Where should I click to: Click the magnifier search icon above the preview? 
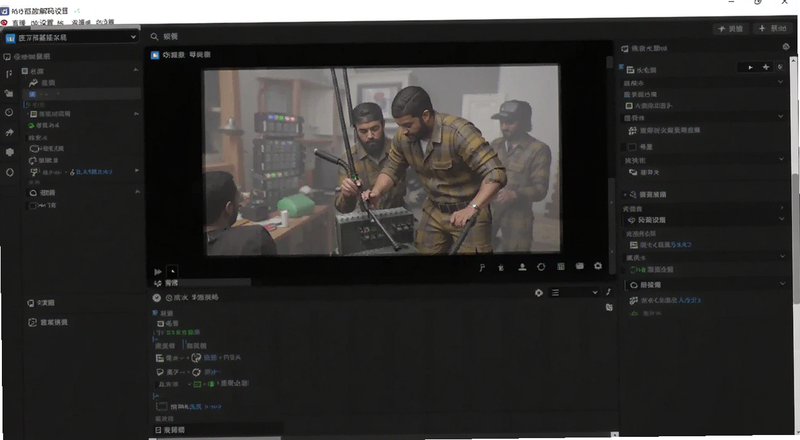click(155, 37)
